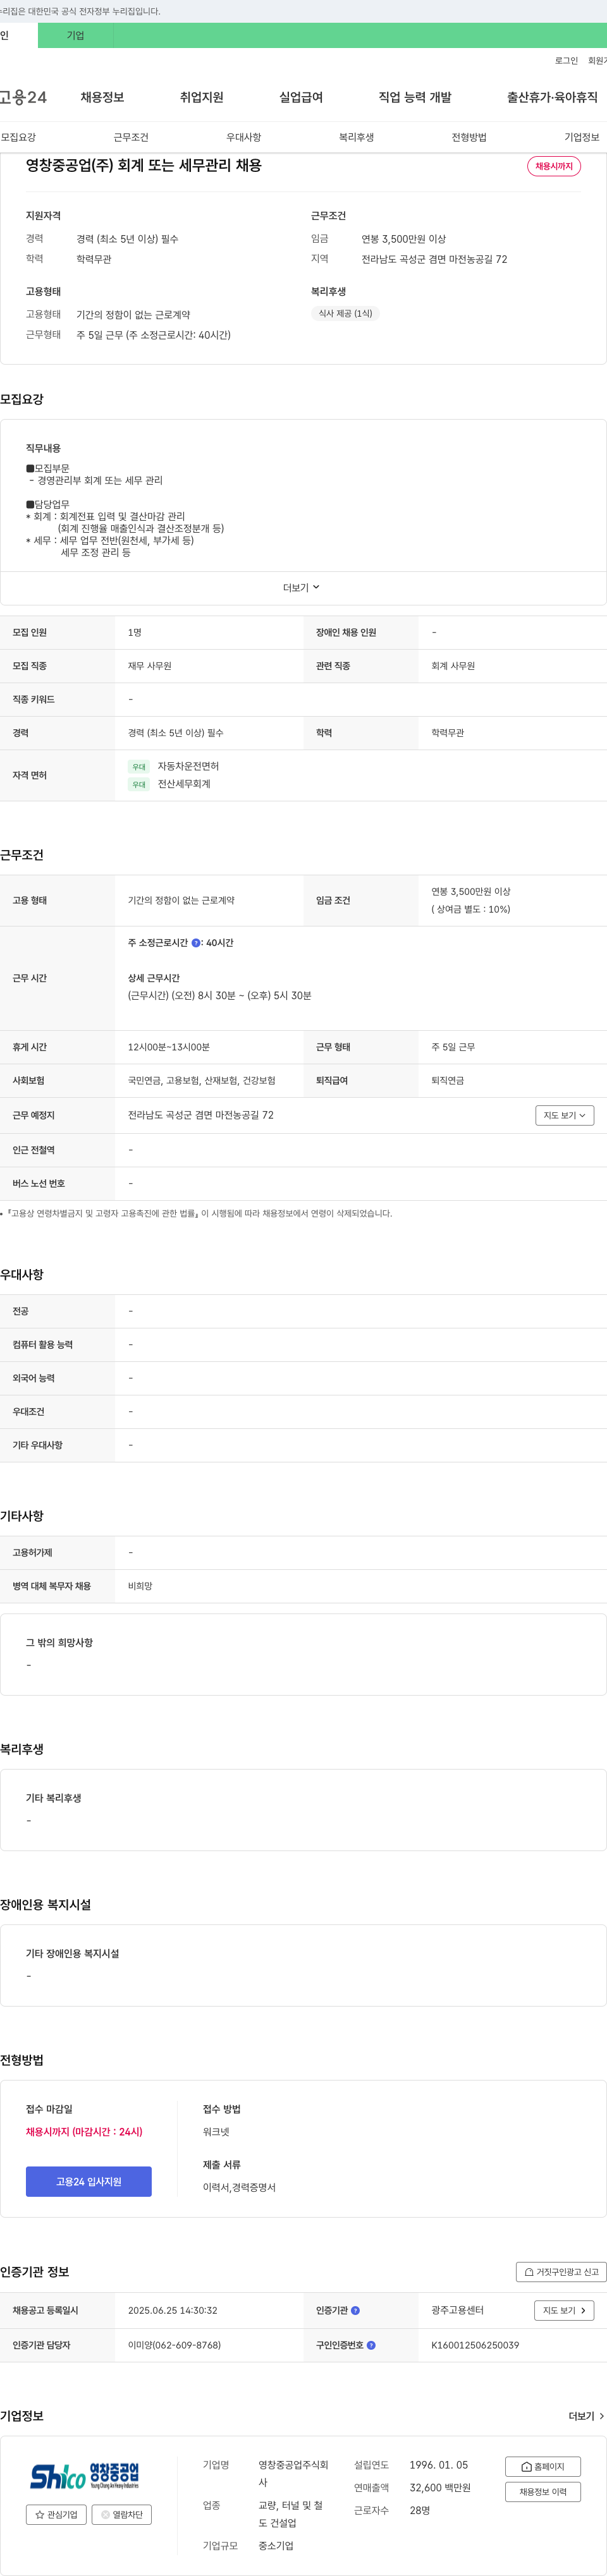Click the 전산세무회계 qualification text
Screen dimensions: 607x2576
tap(184, 784)
